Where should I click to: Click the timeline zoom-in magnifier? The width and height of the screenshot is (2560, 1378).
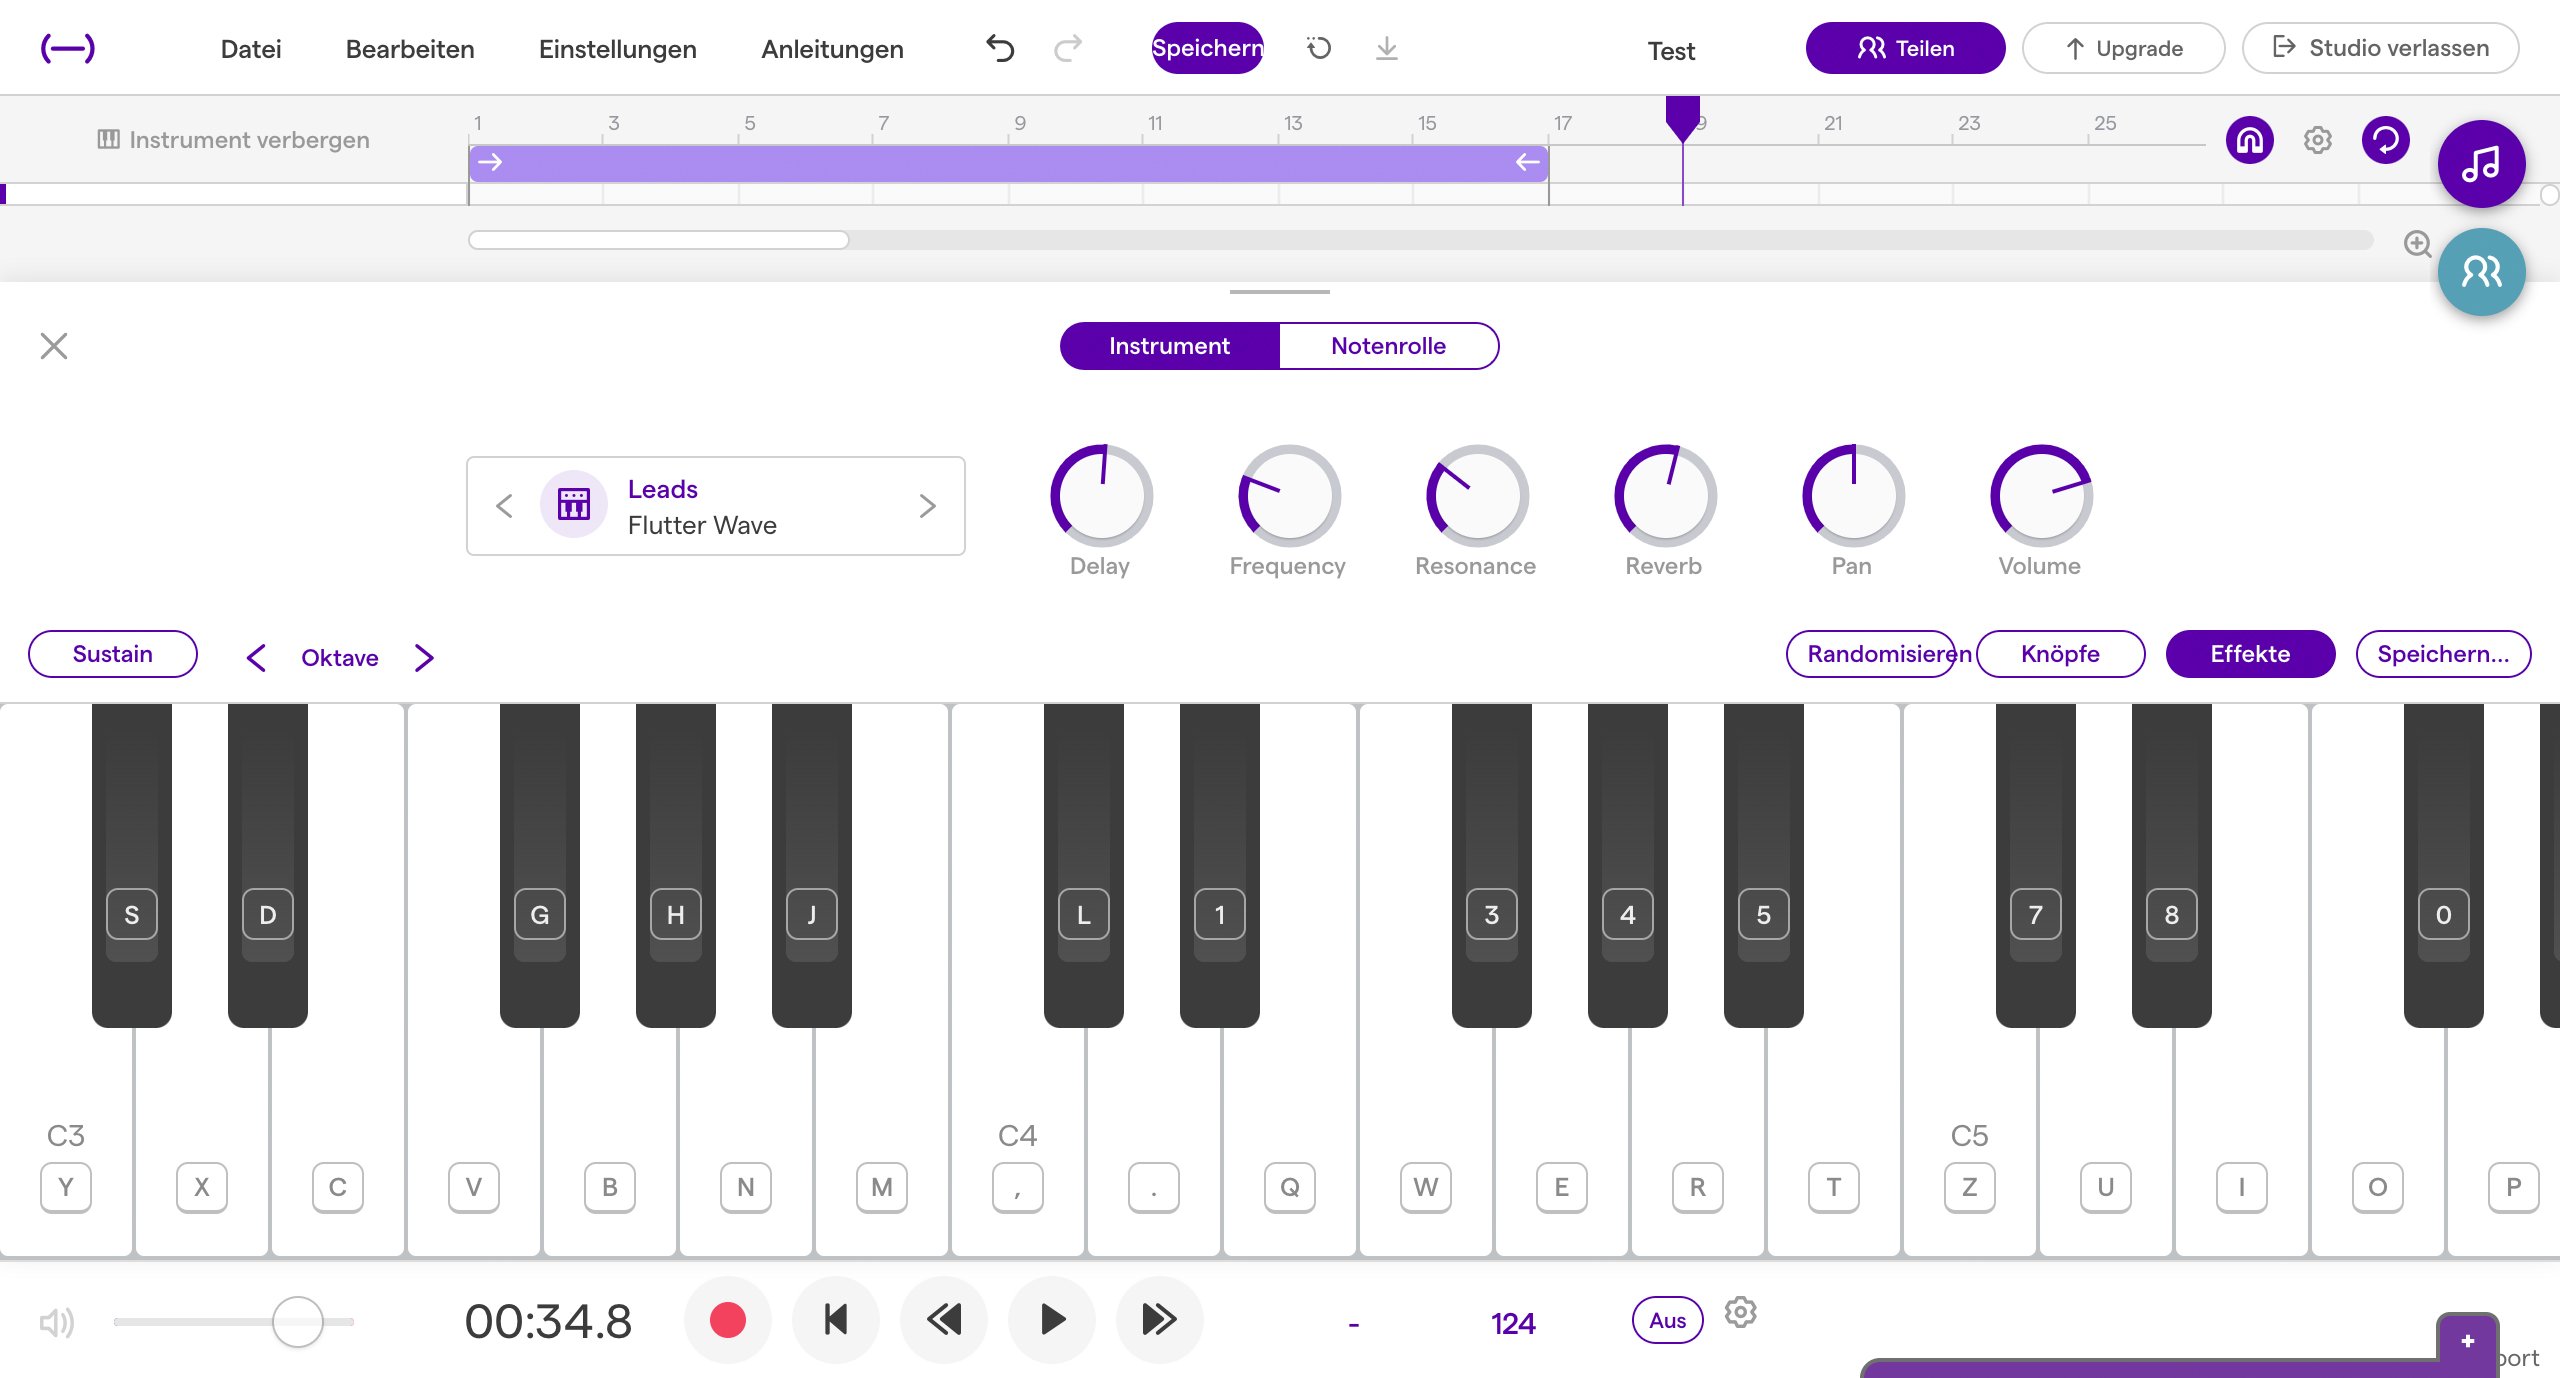2417,244
